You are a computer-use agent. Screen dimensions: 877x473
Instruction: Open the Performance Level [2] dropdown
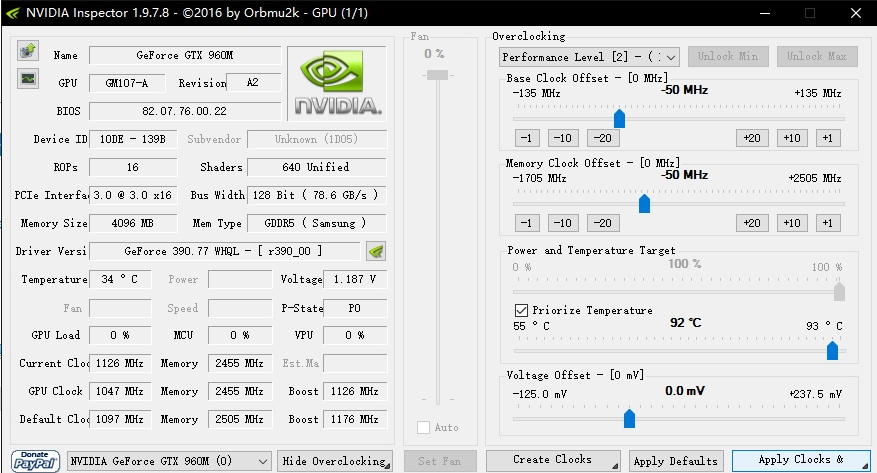coord(590,56)
